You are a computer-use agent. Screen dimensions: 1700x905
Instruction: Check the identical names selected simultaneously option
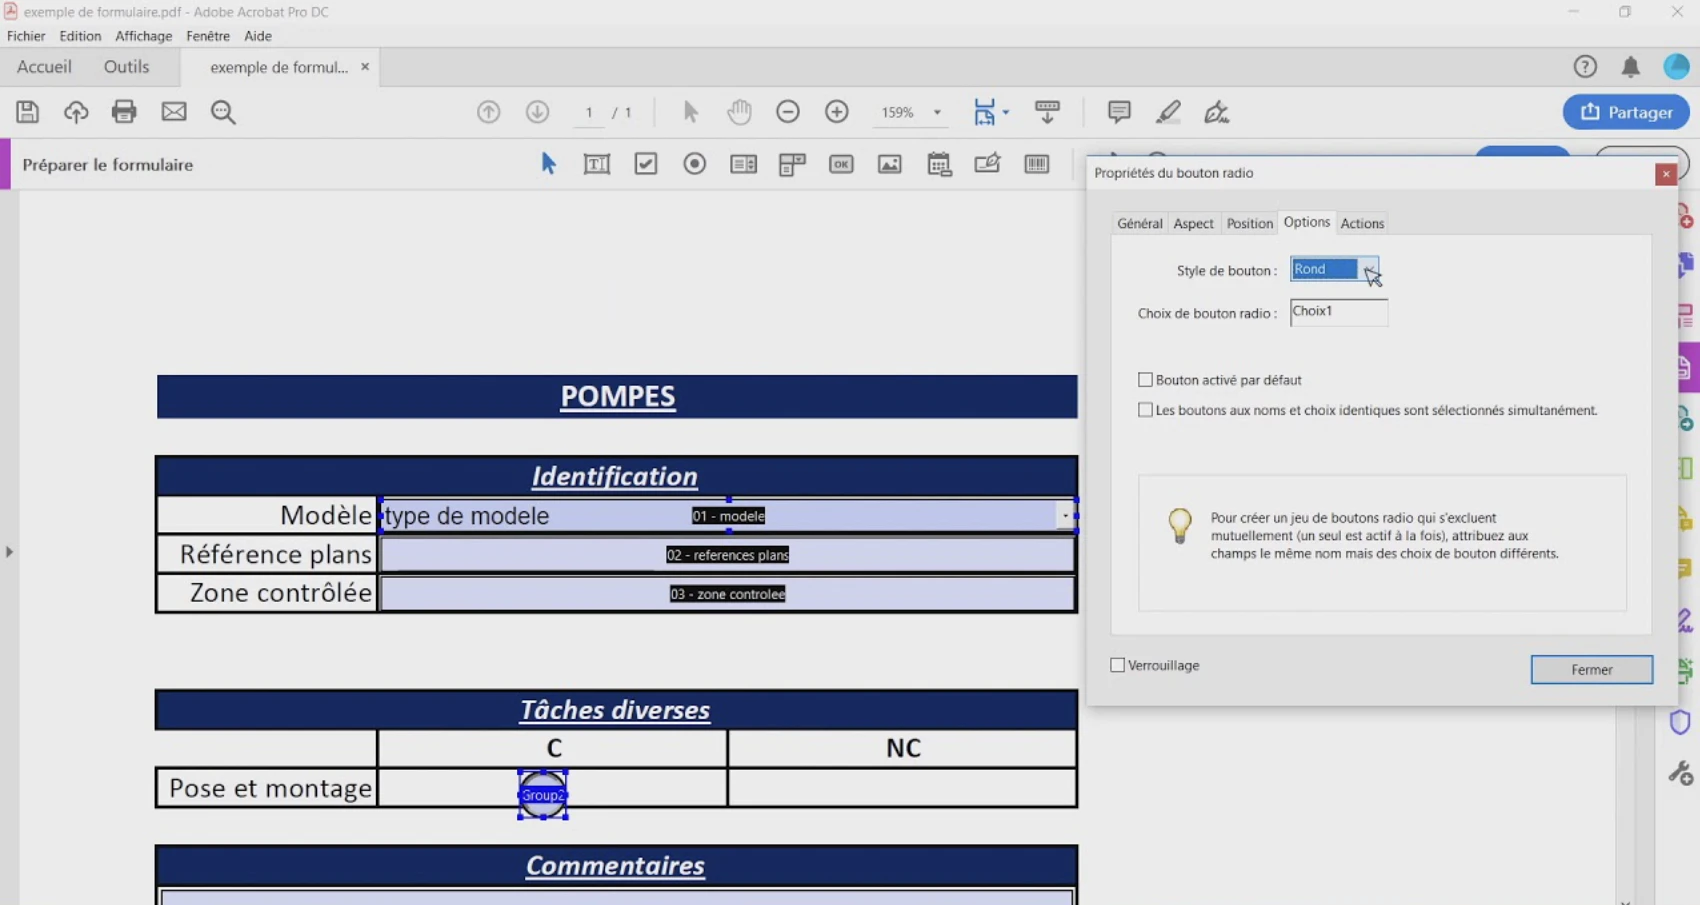pos(1145,410)
